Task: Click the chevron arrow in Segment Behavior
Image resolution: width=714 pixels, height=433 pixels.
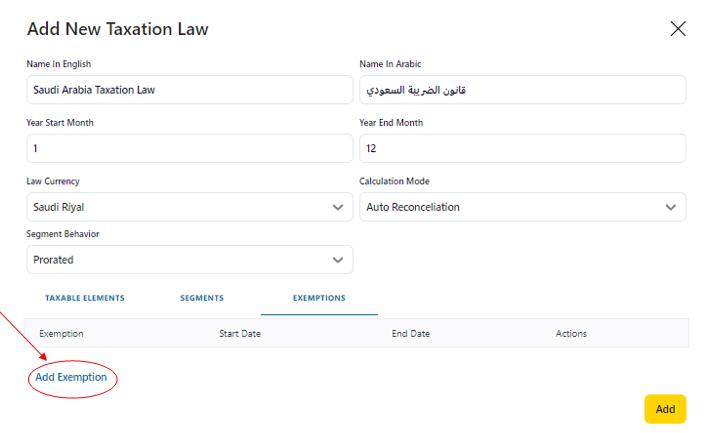Action: [337, 260]
